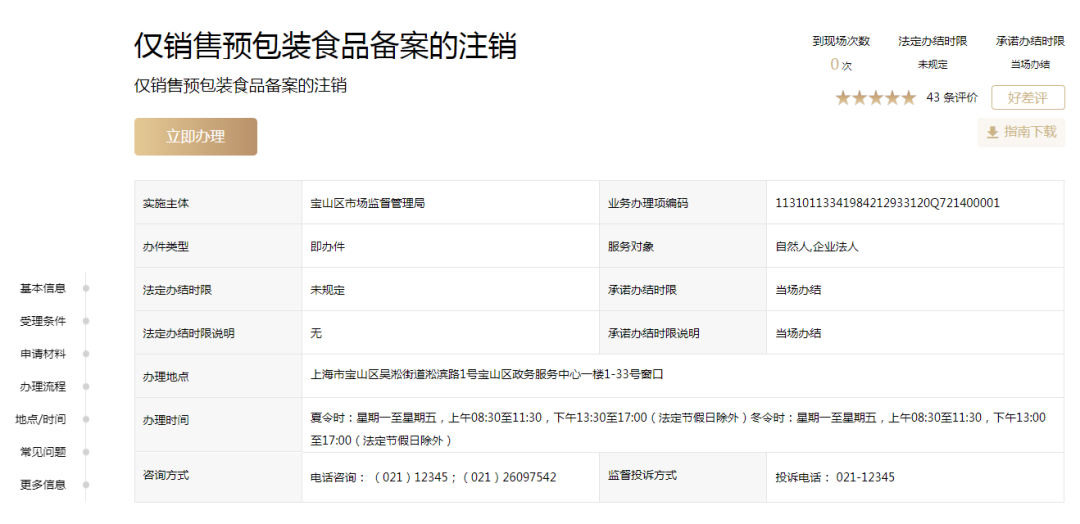1080x524 pixels.
Task: Download the guide via 指南下载
Action: [1021, 132]
